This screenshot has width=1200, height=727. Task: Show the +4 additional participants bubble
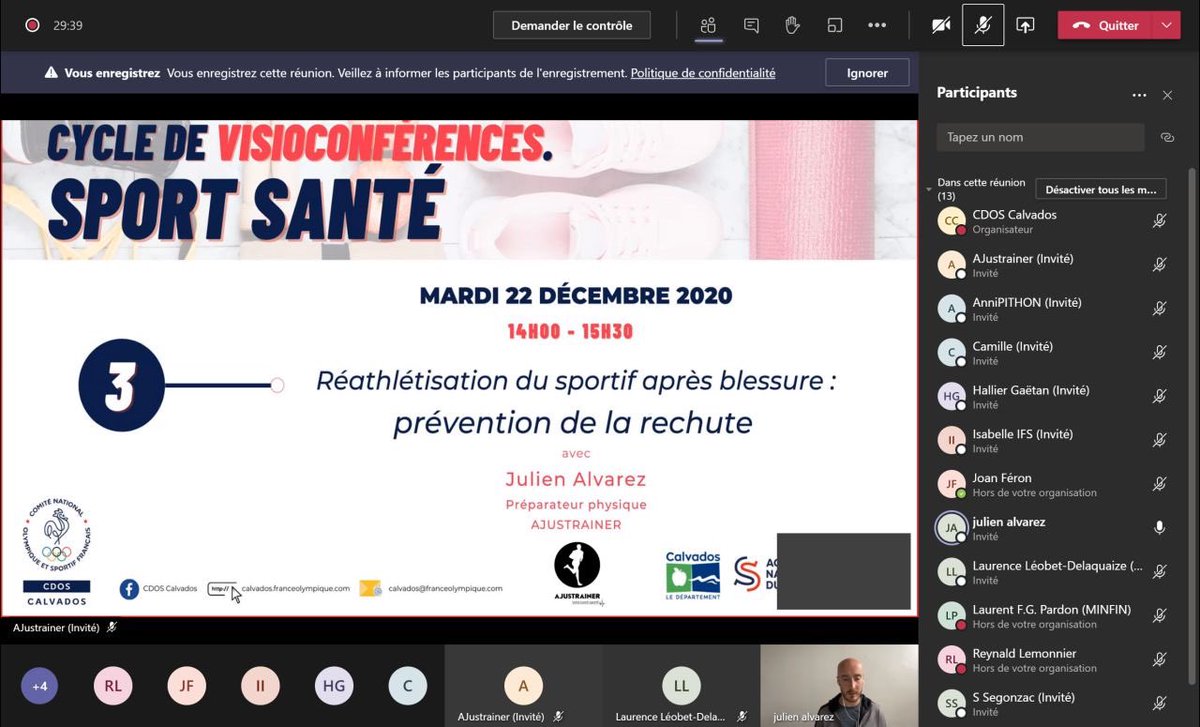tap(40, 686)
